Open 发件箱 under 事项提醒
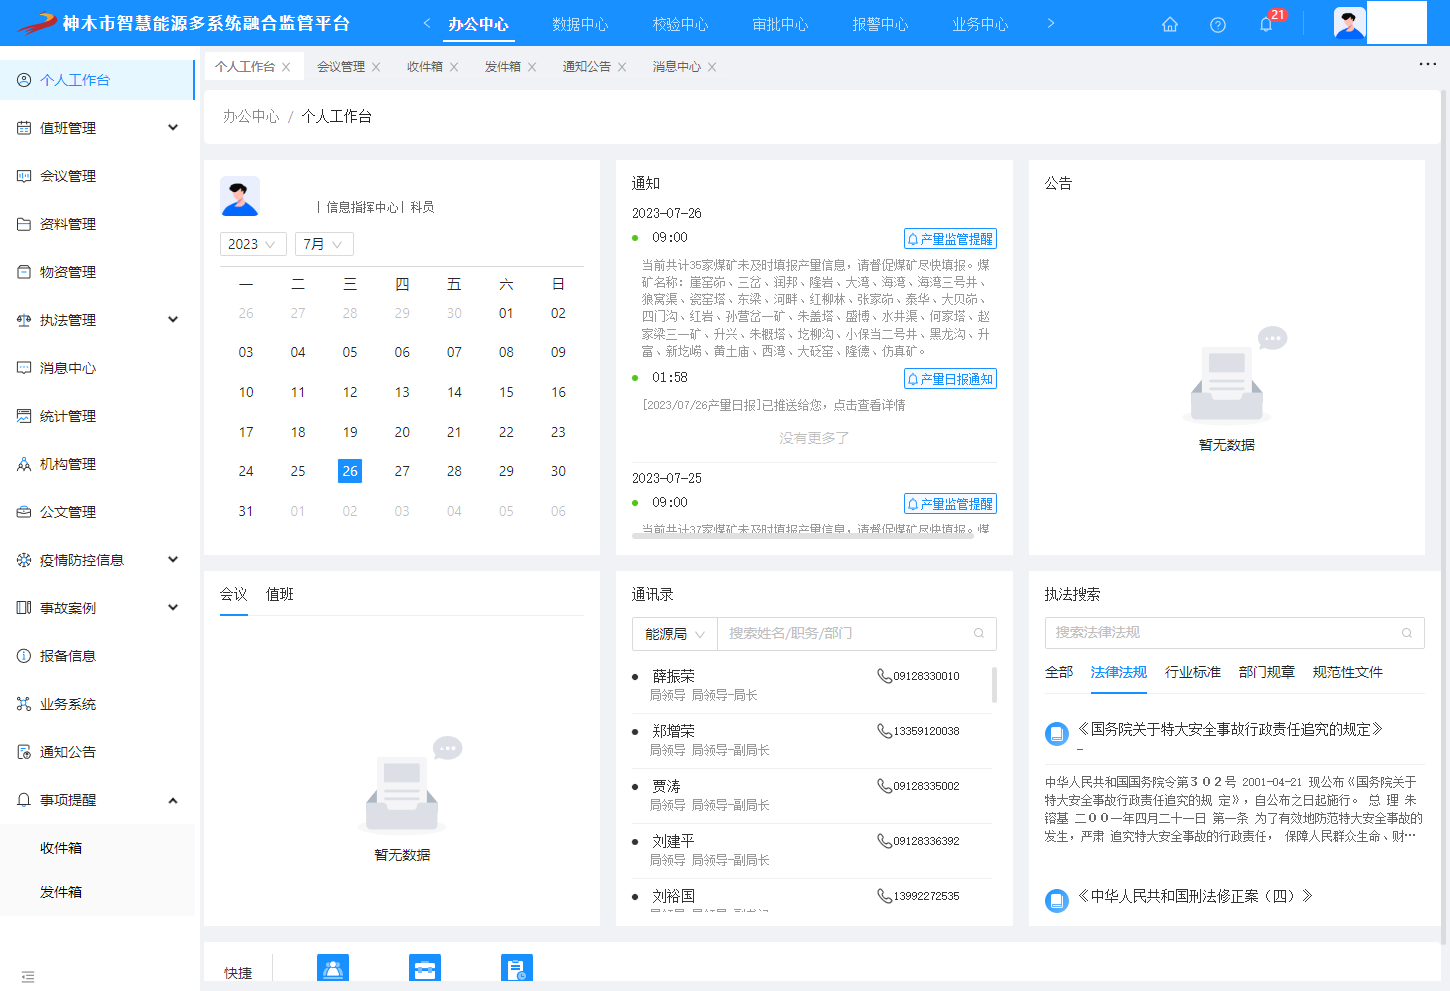Viewport: 1450px width, 991px height. 97,892
